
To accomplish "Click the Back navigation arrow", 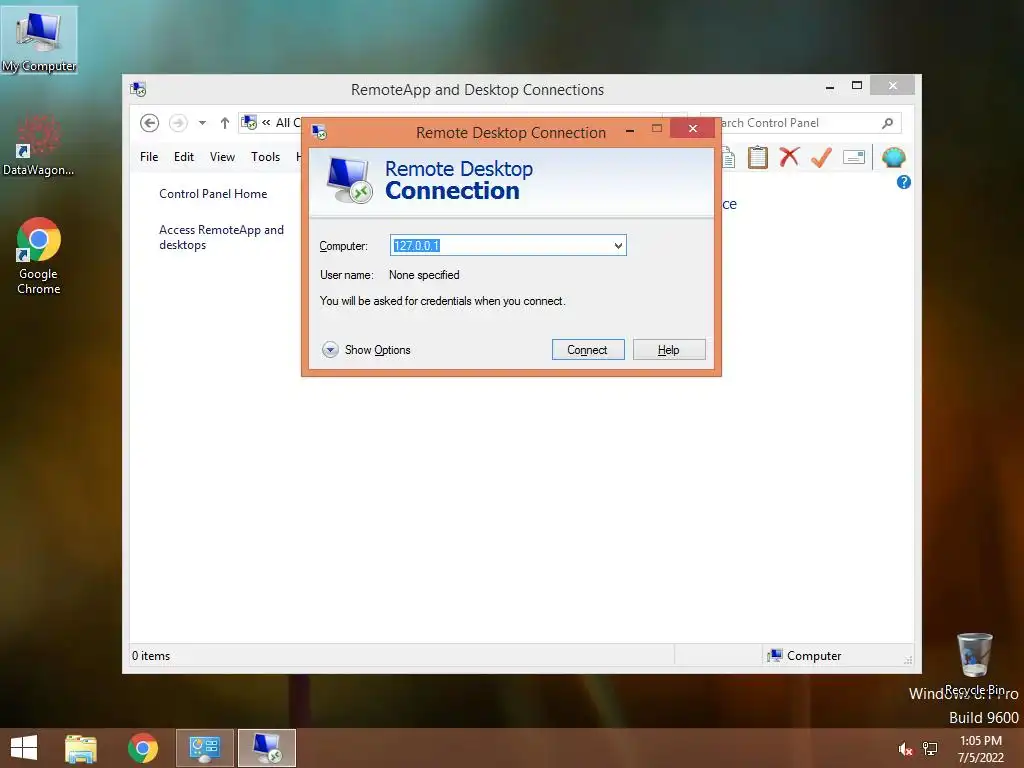I will click(150, 123).
